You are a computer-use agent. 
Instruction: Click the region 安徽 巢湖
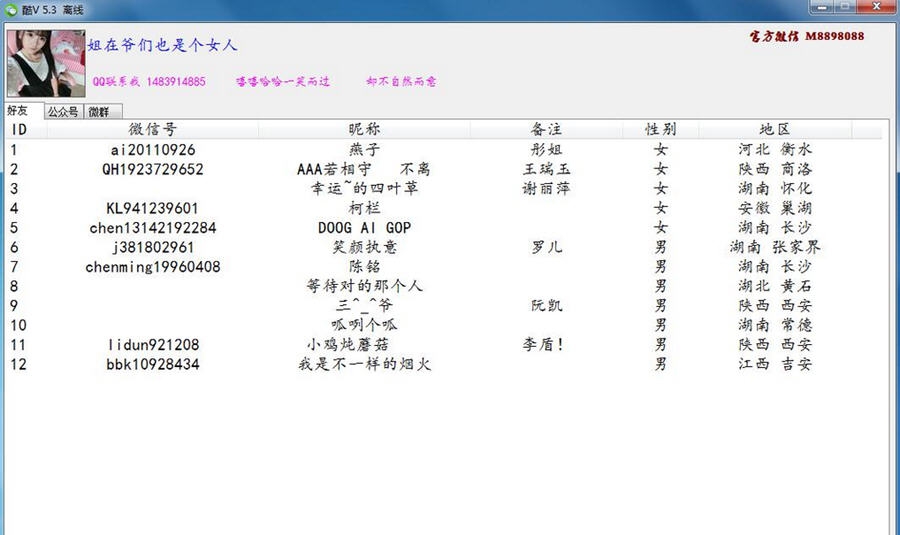coord(775,208)
